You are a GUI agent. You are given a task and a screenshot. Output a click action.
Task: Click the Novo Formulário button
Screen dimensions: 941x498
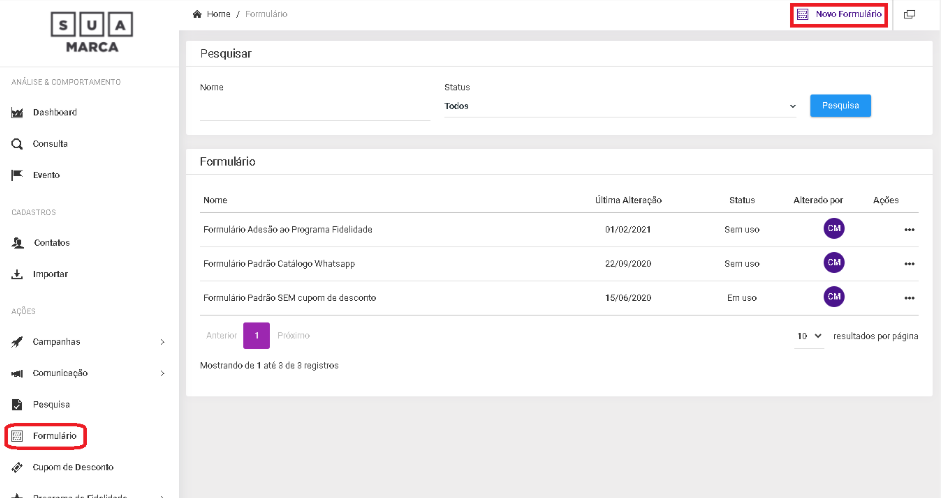[x=840, y=15]
